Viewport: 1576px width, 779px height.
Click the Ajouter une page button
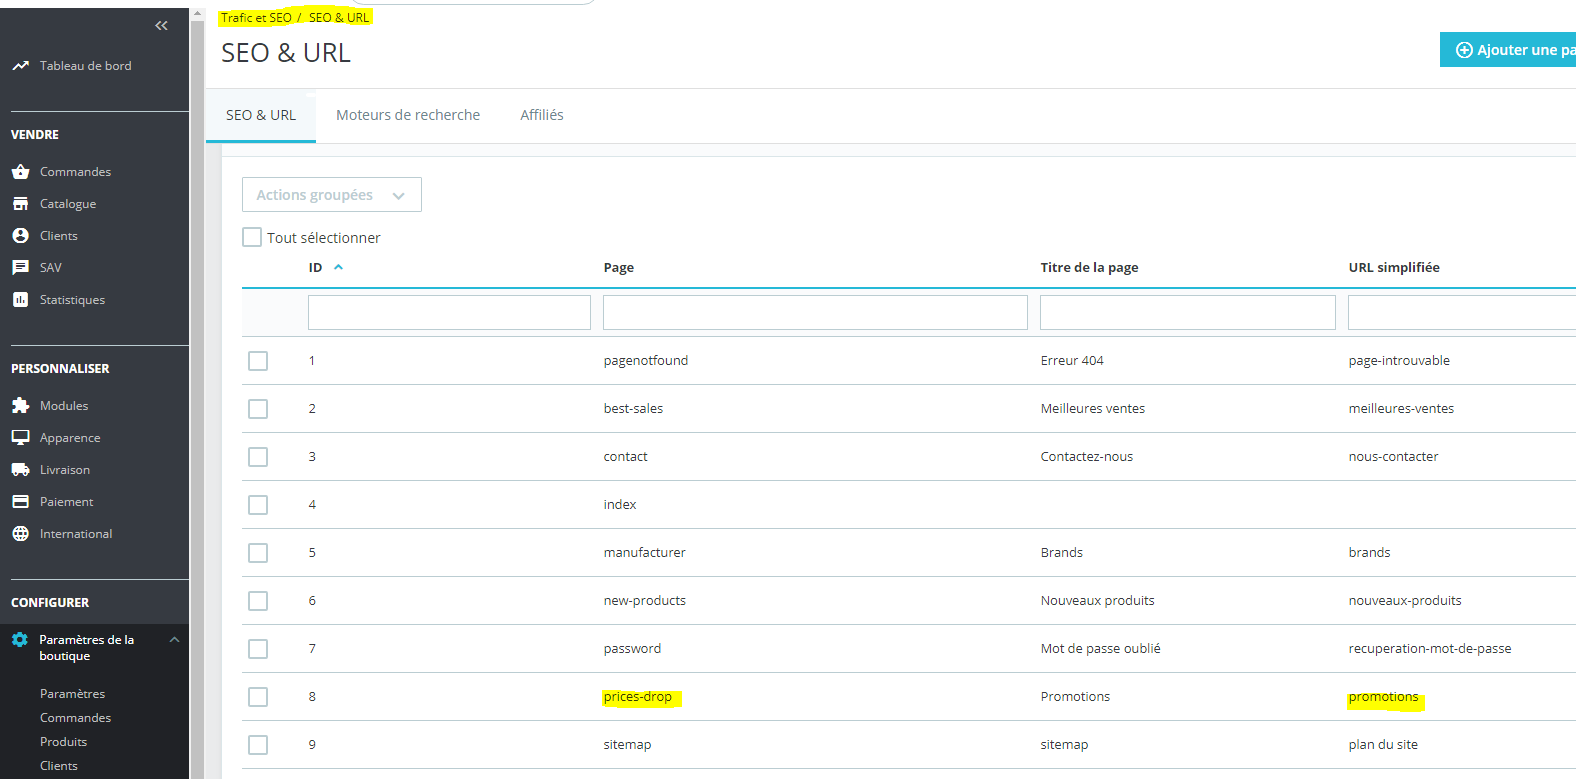(x=1509, y=50)
